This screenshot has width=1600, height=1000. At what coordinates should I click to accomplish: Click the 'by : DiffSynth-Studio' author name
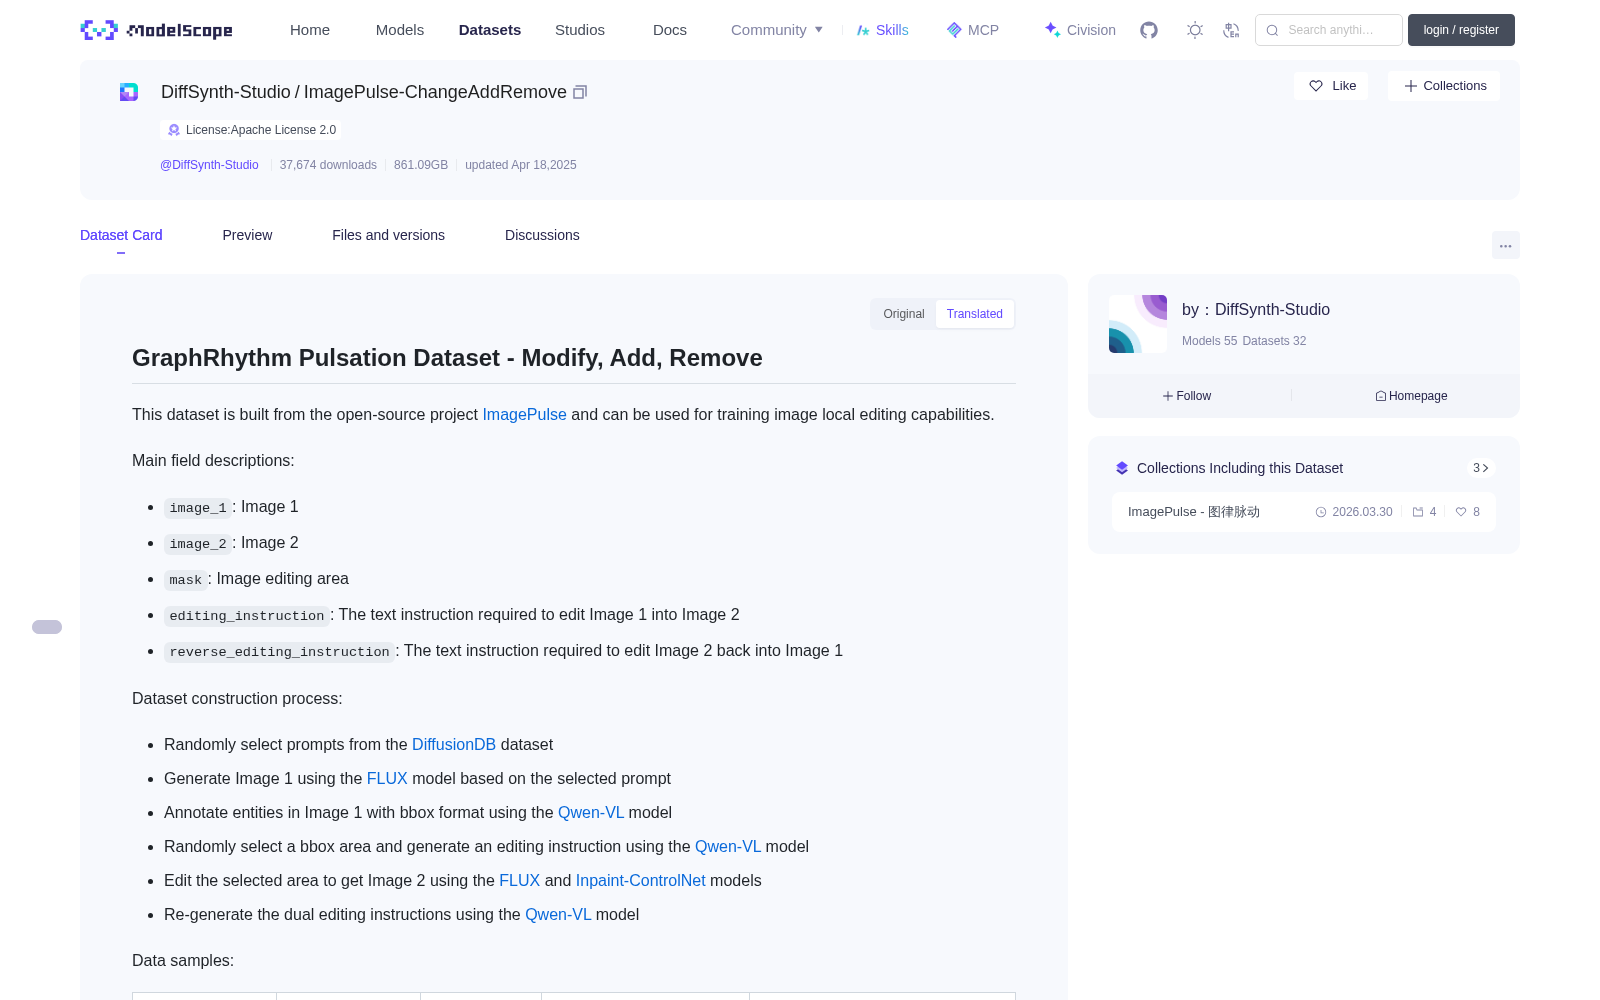1256,310
